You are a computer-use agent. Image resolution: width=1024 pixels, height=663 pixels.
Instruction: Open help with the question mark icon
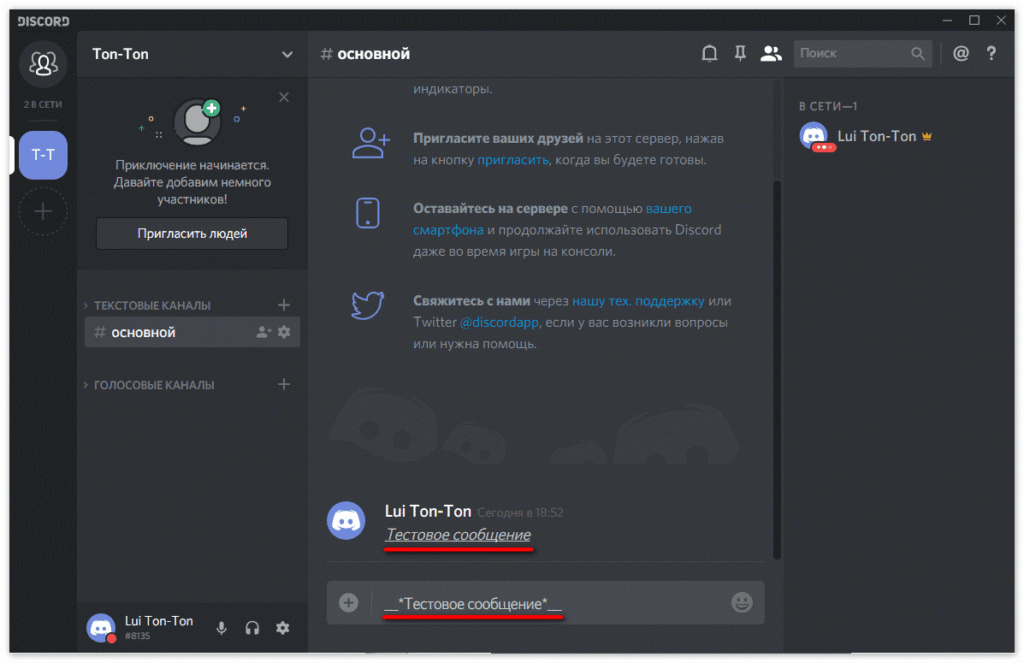click(x=991, y=53)
